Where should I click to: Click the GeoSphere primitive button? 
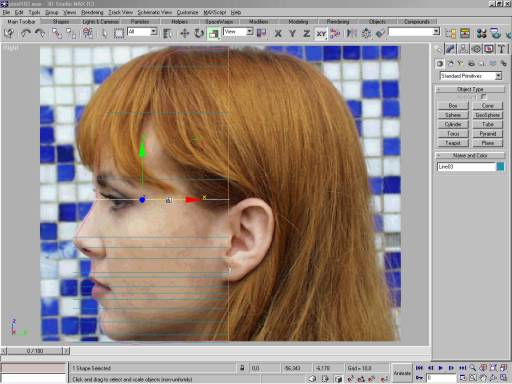pyautogui.click(x=488, y=115)
